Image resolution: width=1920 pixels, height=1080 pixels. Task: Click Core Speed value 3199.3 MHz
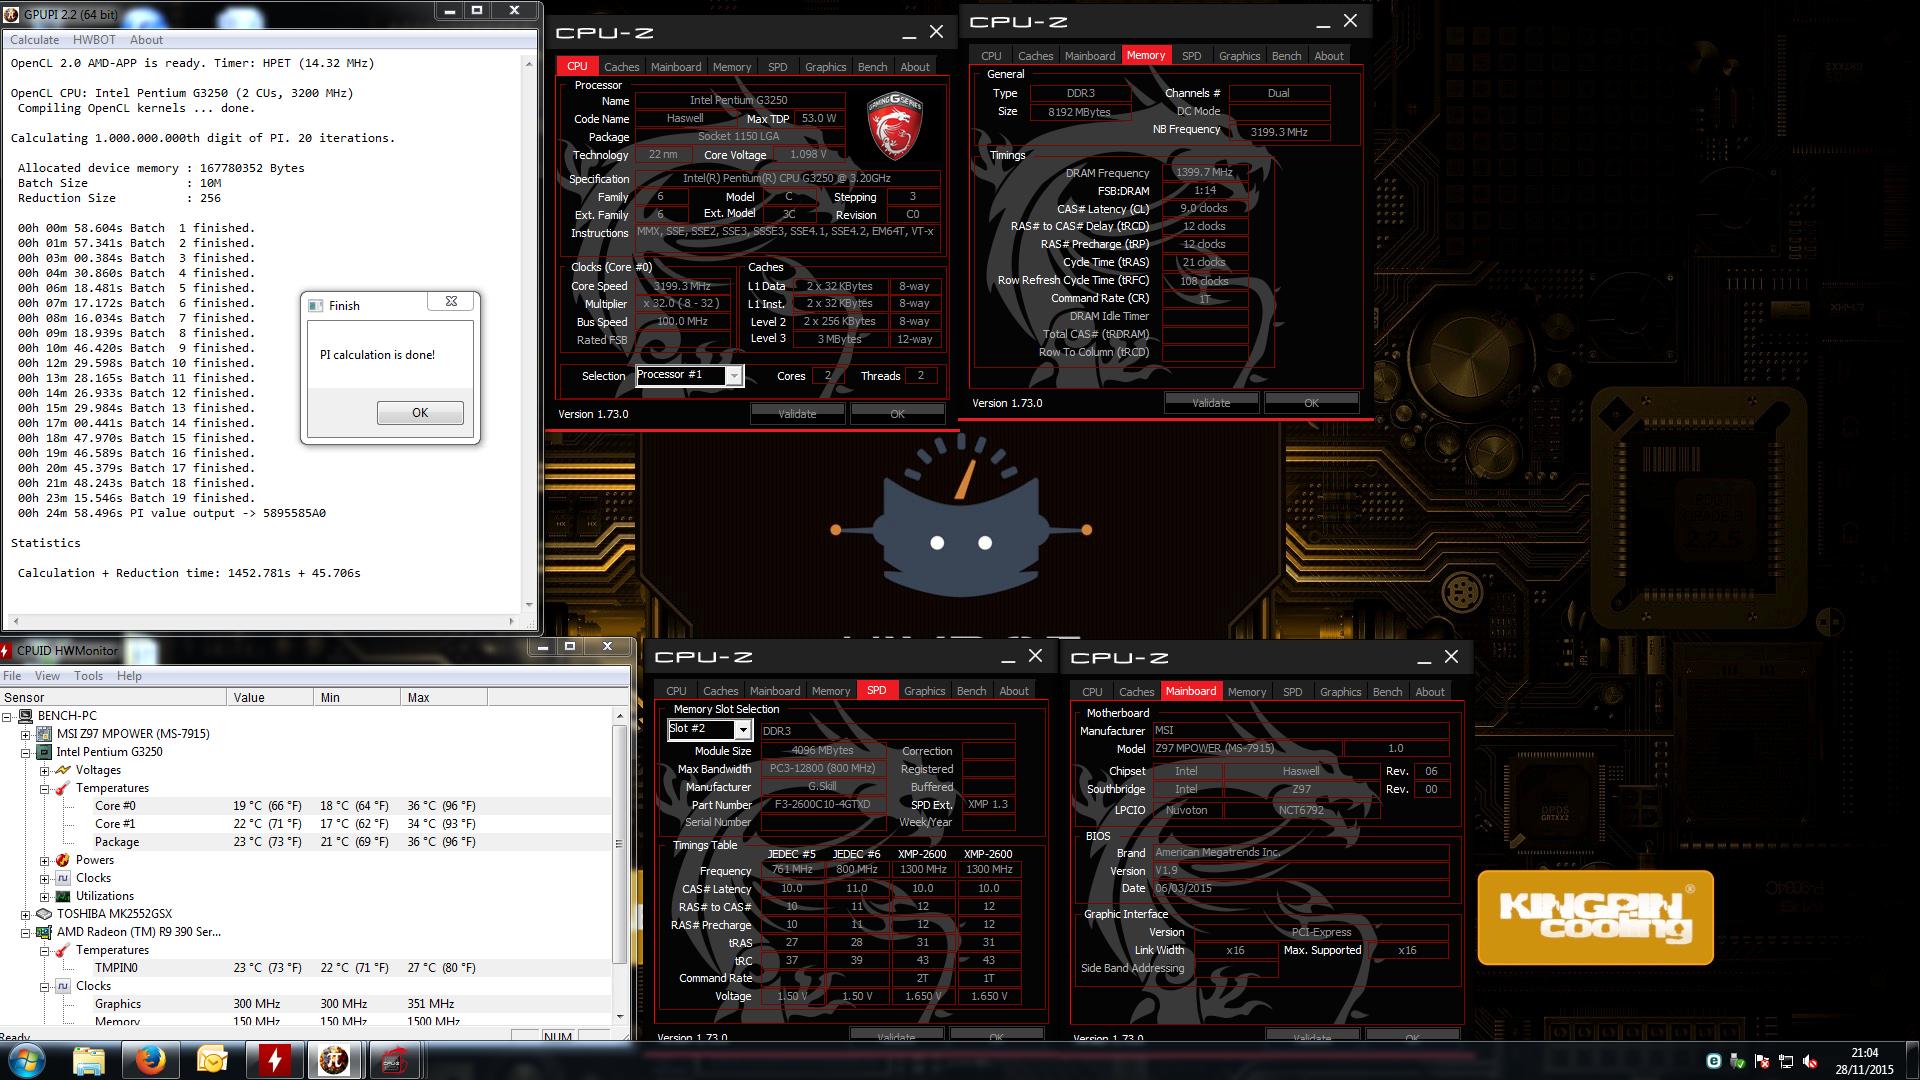(x=682, y=286)
